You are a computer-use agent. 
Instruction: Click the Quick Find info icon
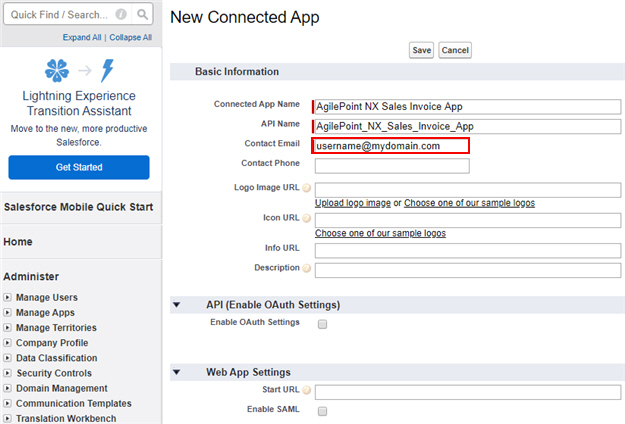121,14
